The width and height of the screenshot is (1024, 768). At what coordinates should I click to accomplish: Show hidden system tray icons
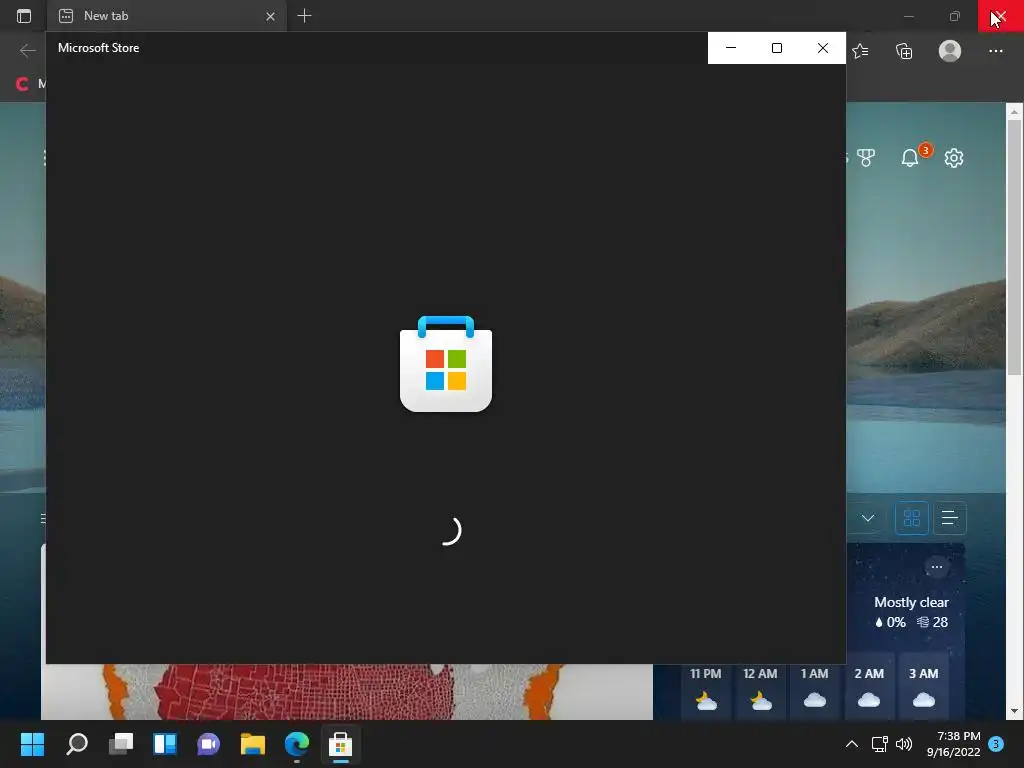point(852,744)
